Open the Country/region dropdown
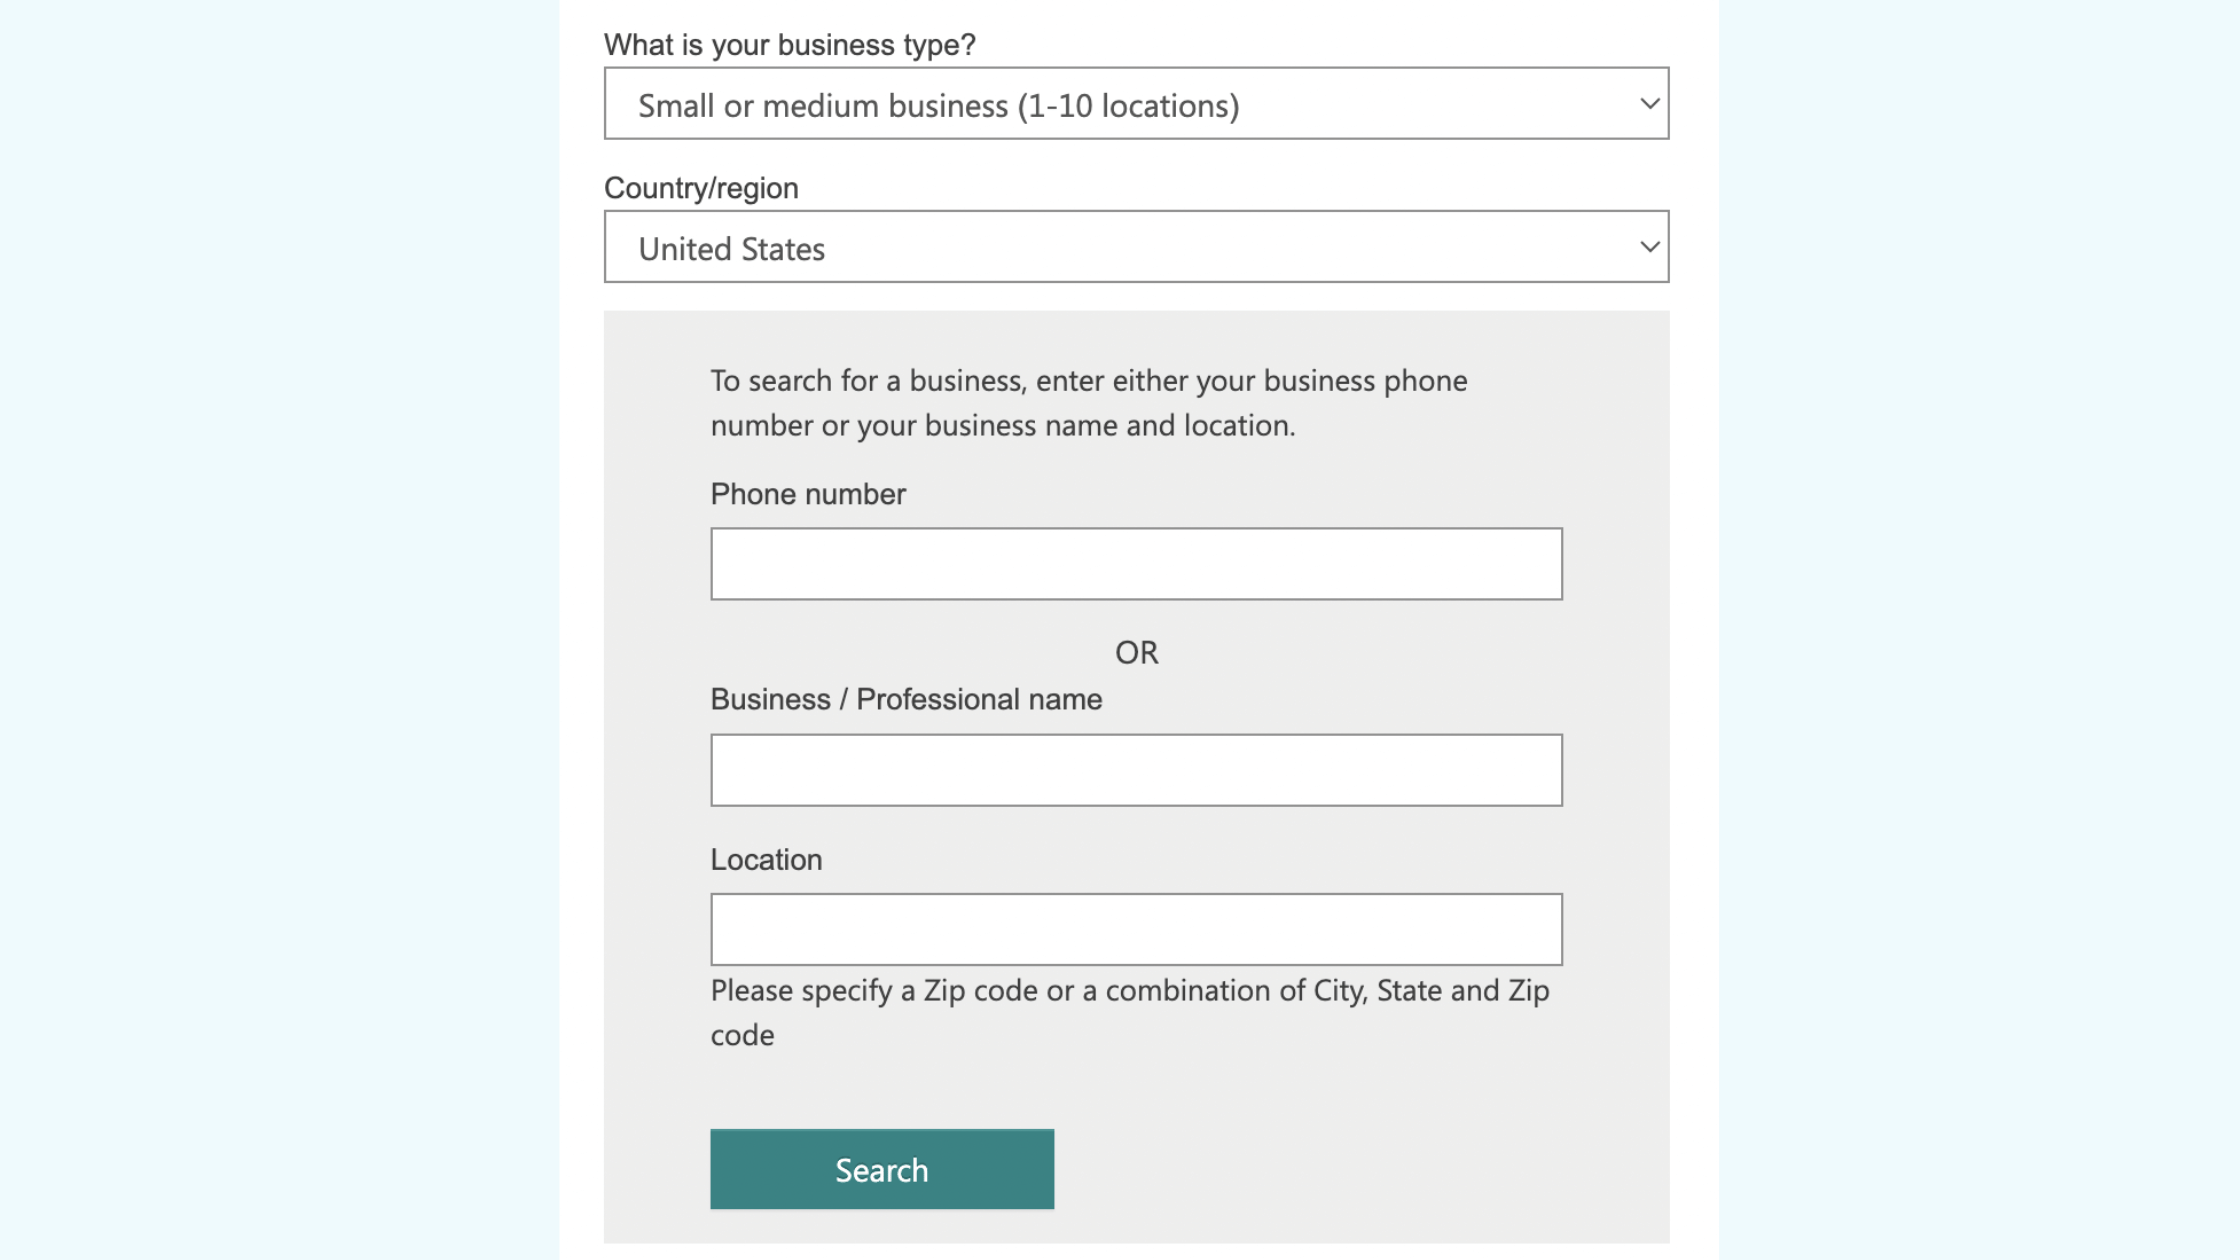The width and height of the screenshot is (2240, 1260). [x=1136, y=246]
